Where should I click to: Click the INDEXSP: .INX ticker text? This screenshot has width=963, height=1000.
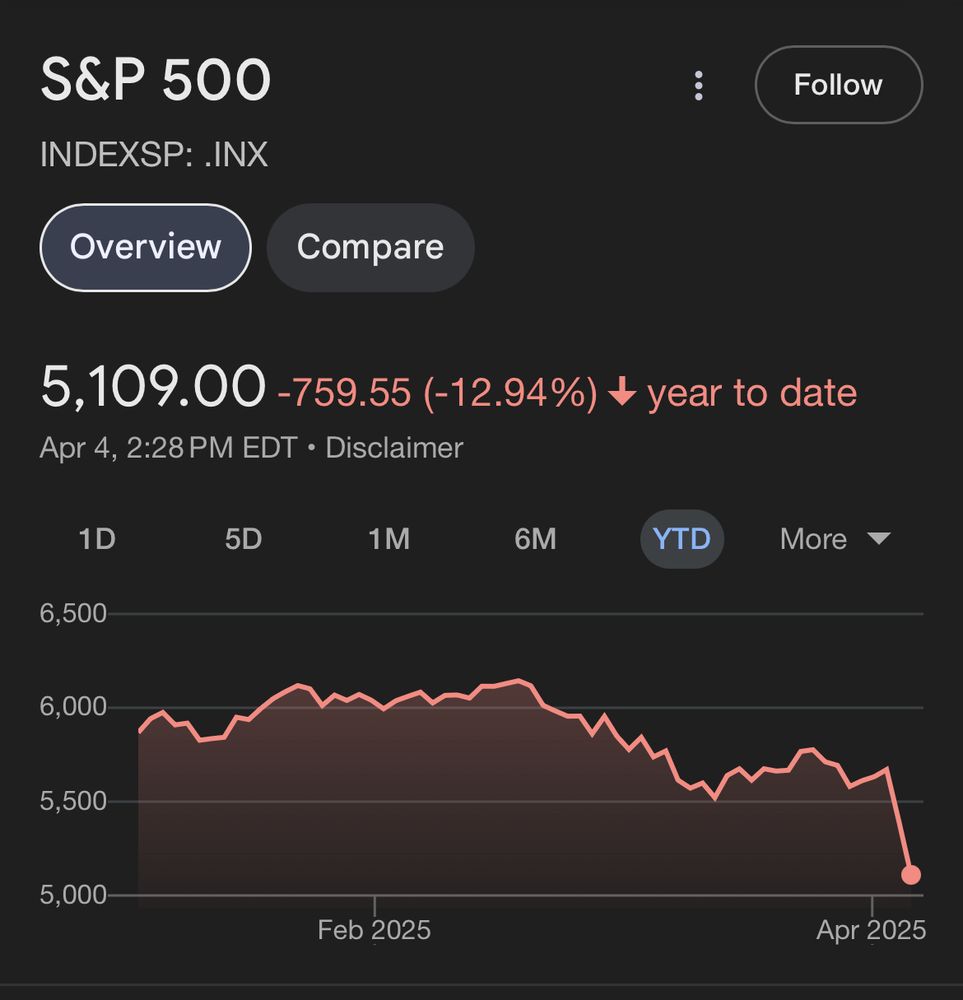pos(154,155)
